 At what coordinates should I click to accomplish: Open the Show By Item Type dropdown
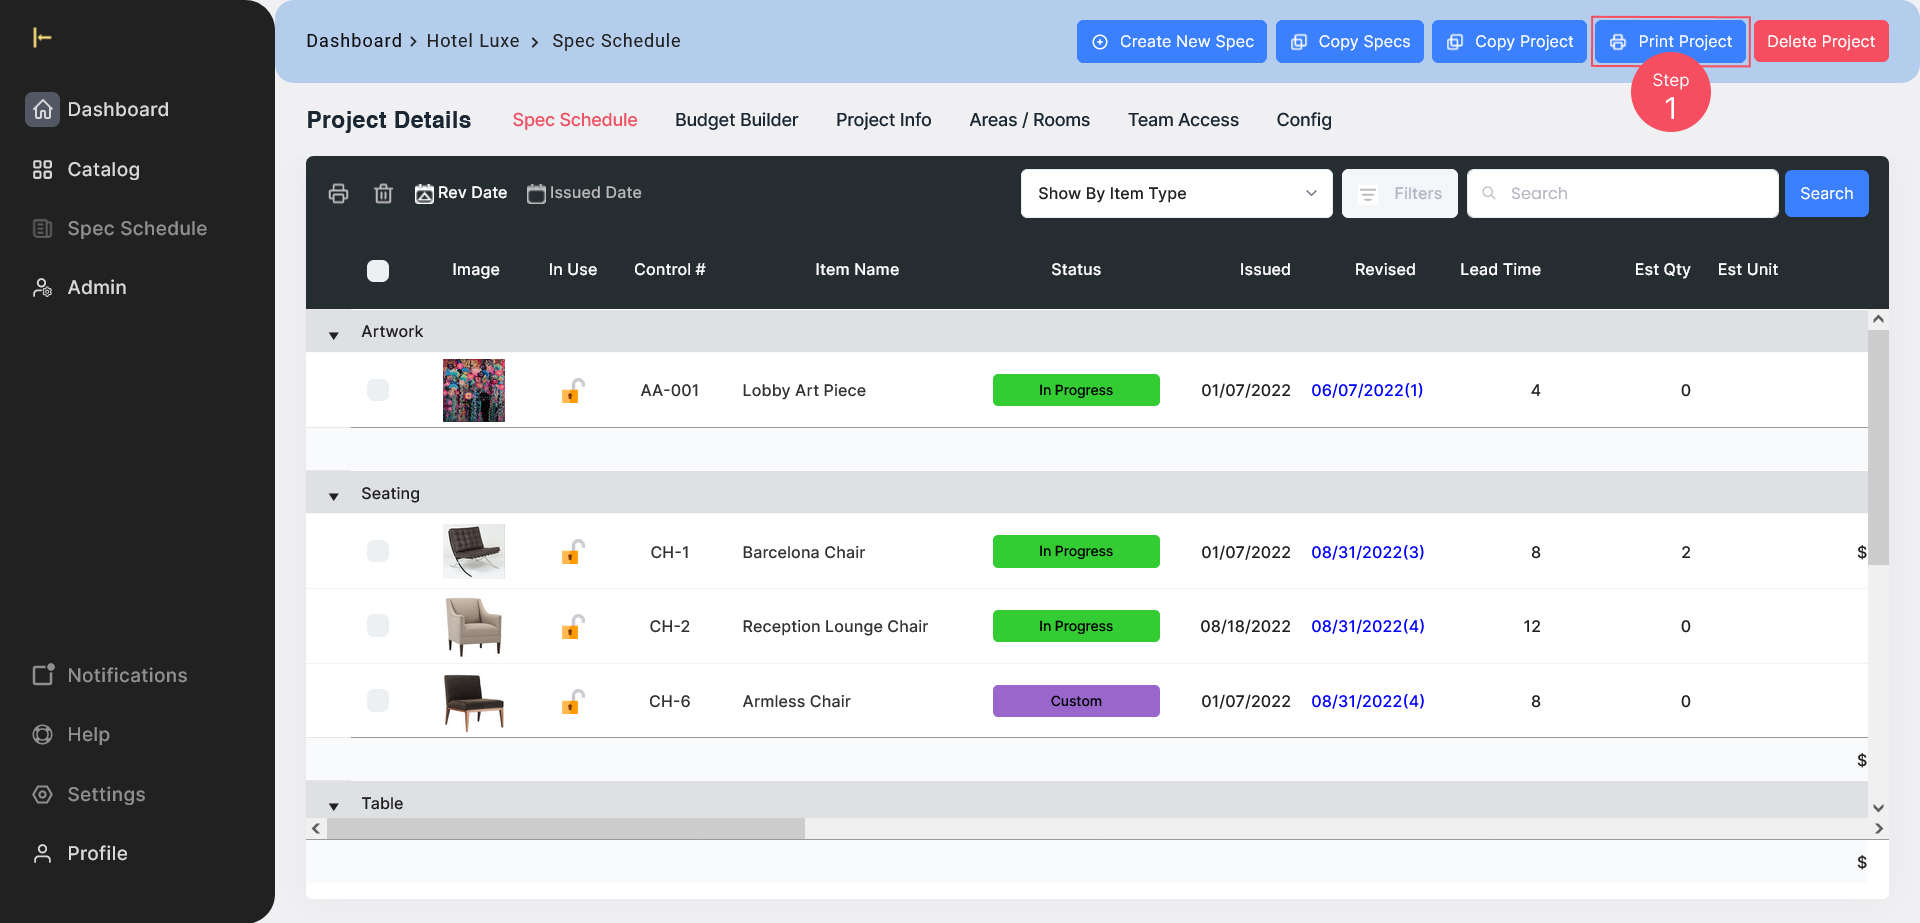[x=1176, y=193]
